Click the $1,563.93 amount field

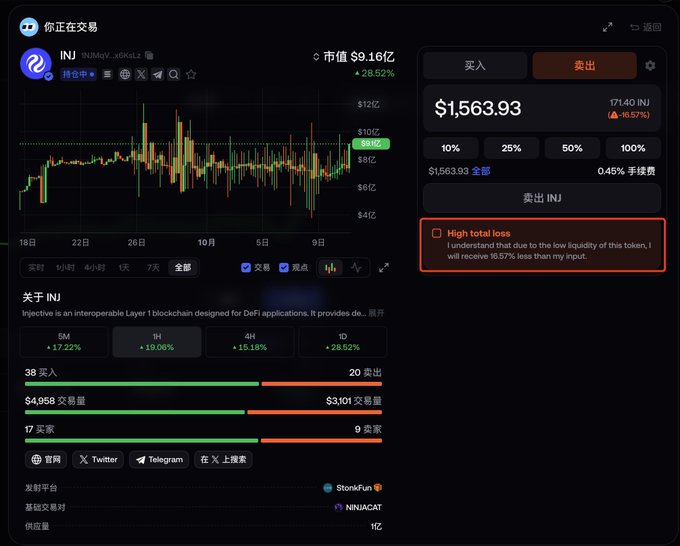(x=477, y=108)
